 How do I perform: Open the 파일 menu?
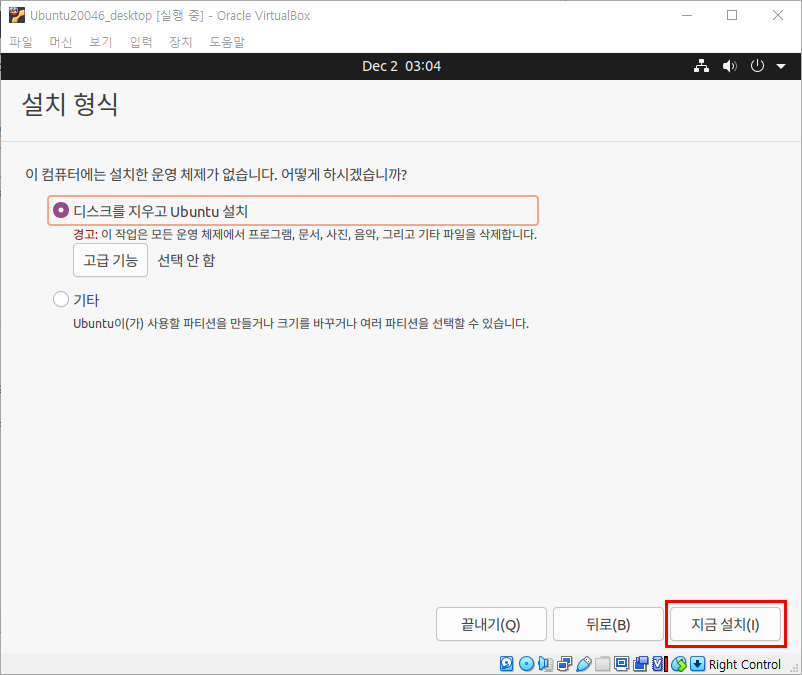pos(21,42)
